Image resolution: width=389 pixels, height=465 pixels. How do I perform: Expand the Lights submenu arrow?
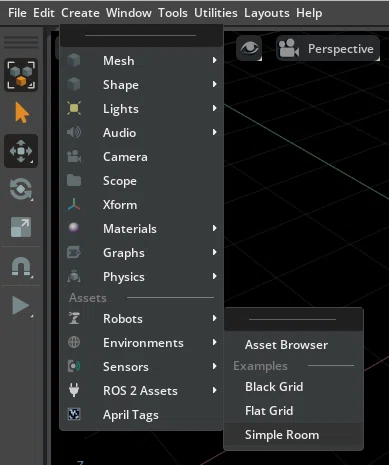click(x=215, y=108)
